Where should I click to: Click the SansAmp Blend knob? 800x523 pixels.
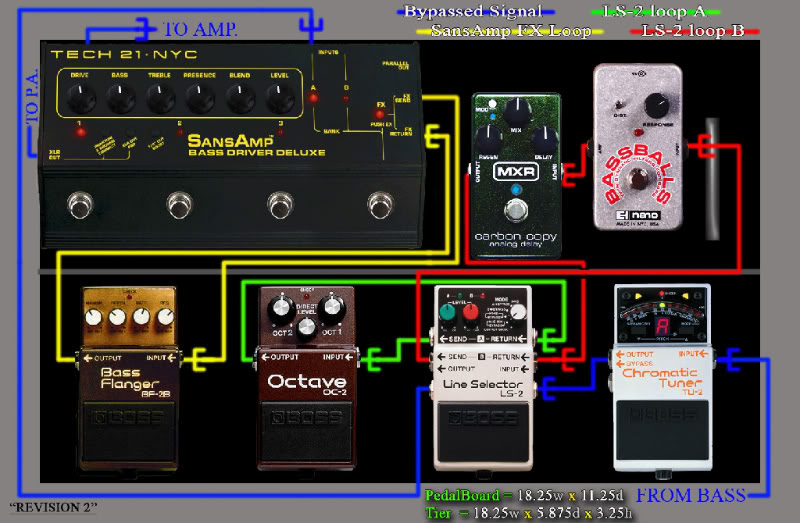coord(239,98)
